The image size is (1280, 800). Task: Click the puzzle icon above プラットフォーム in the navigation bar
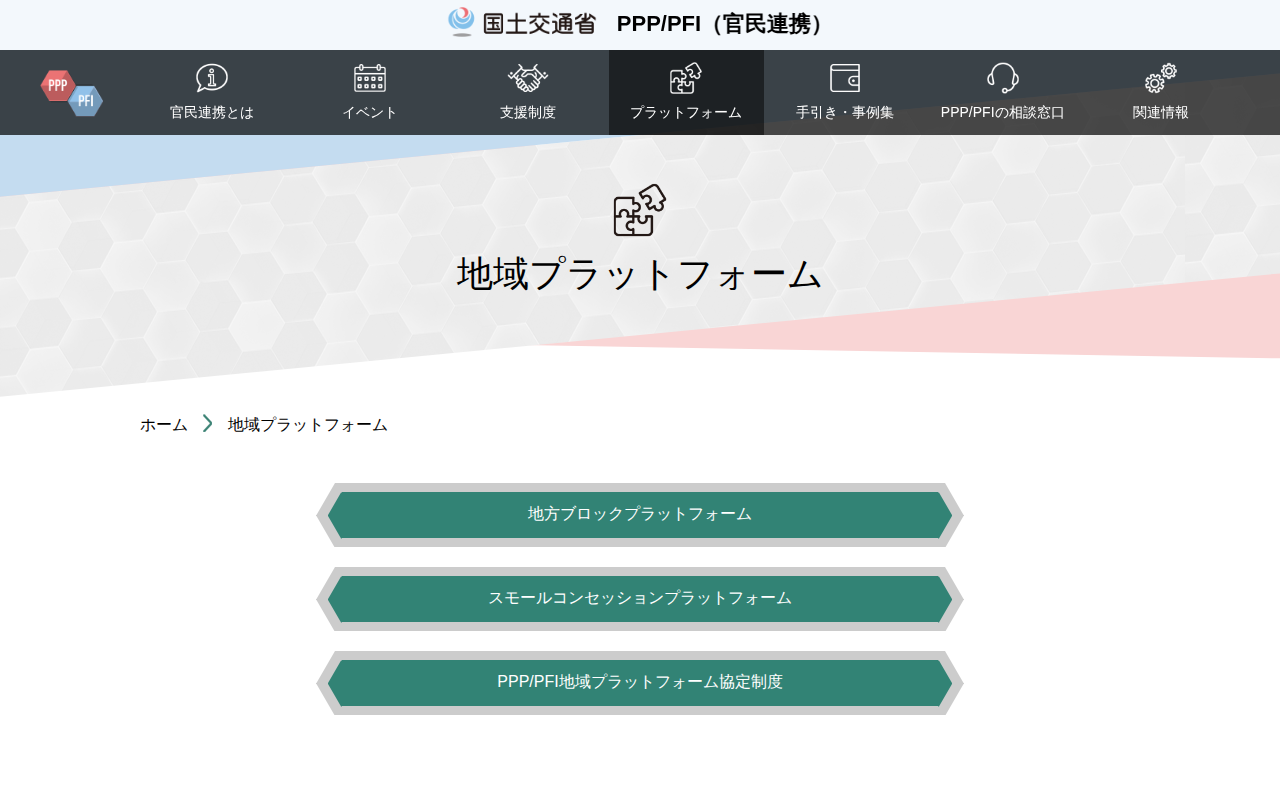(686, 78)
